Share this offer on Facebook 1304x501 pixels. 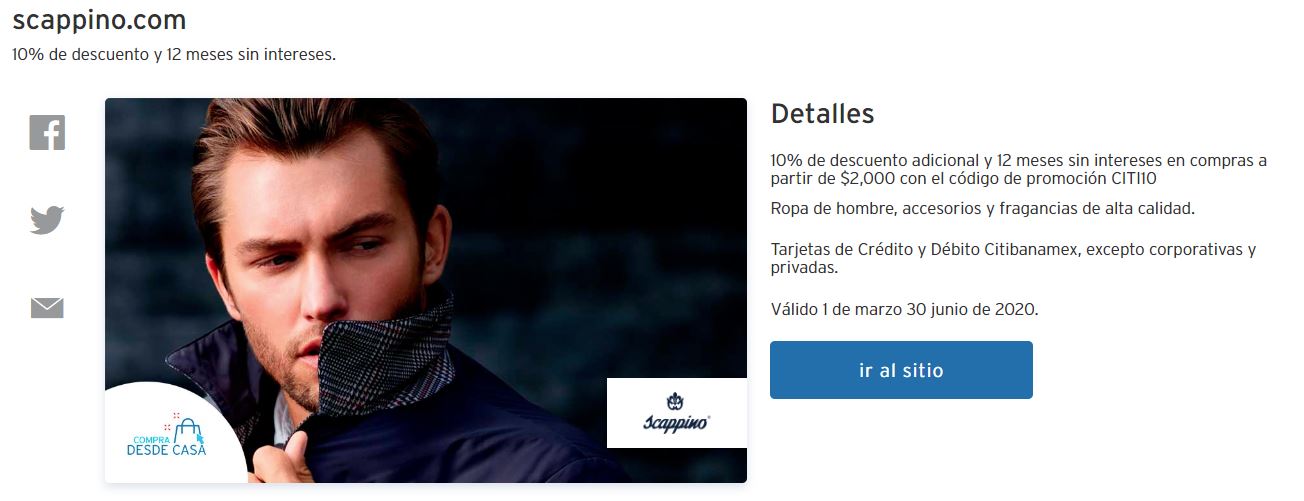coord(47,133)
